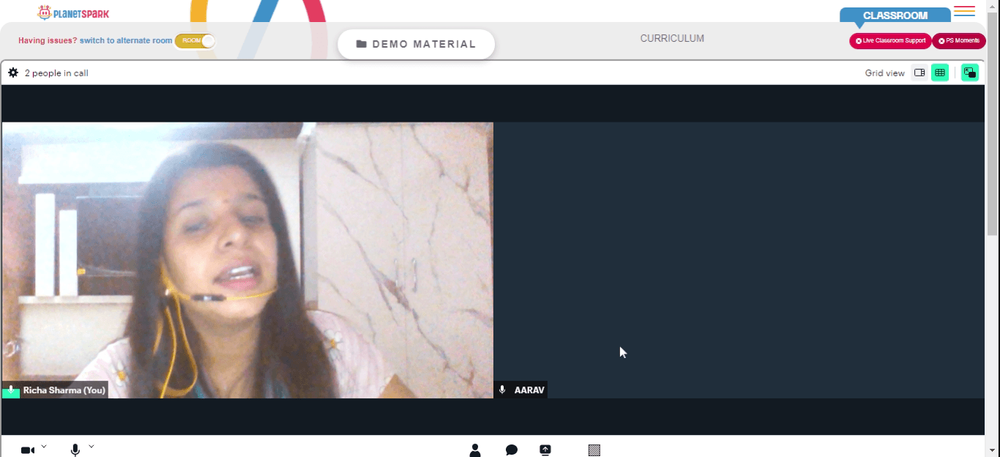Open the chat bubble panel
This screenshot has height=457, width=1000.
[511, 451]
